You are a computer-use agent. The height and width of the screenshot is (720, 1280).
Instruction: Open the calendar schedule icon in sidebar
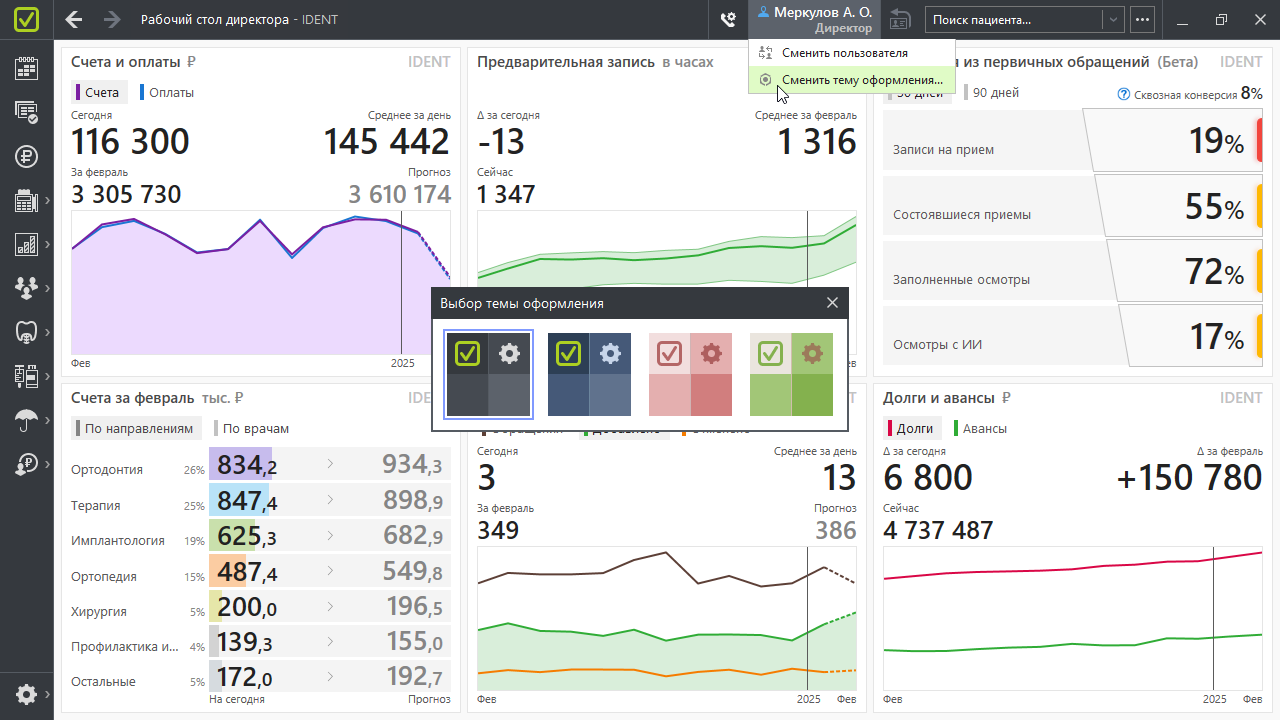[x=26, y=68]
